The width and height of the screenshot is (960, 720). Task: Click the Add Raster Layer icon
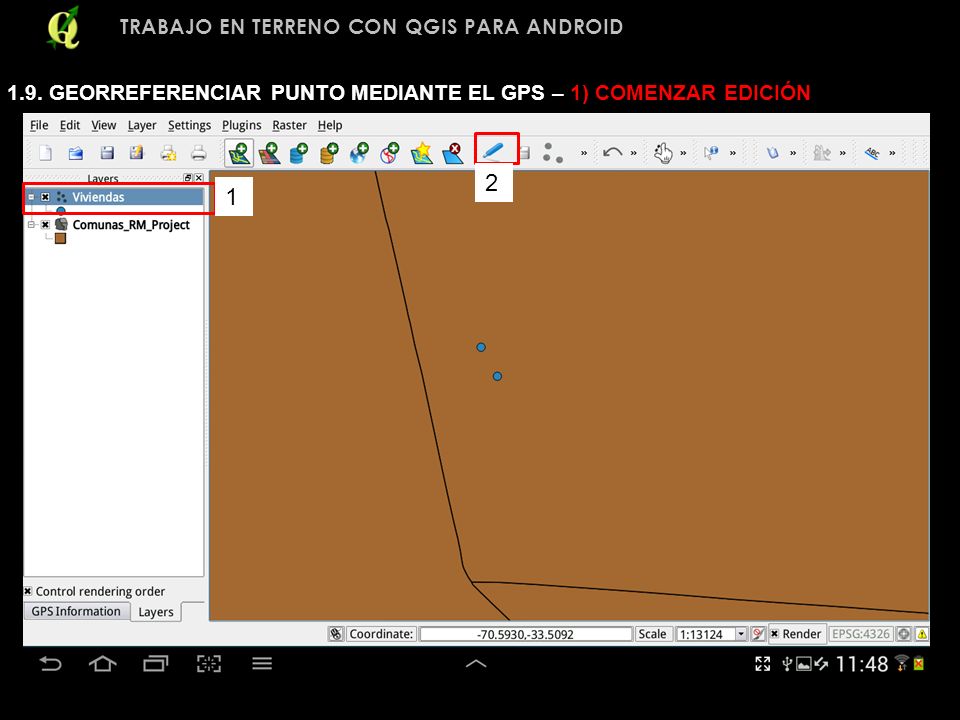click(269, 152)
